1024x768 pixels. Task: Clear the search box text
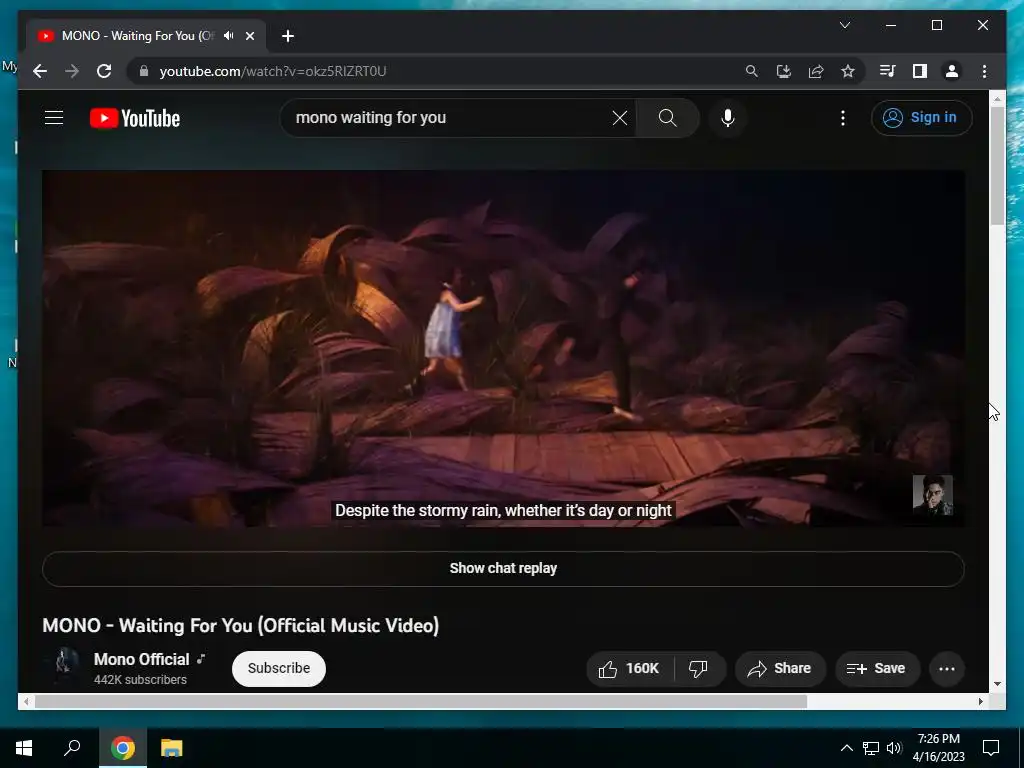[619, 118]
